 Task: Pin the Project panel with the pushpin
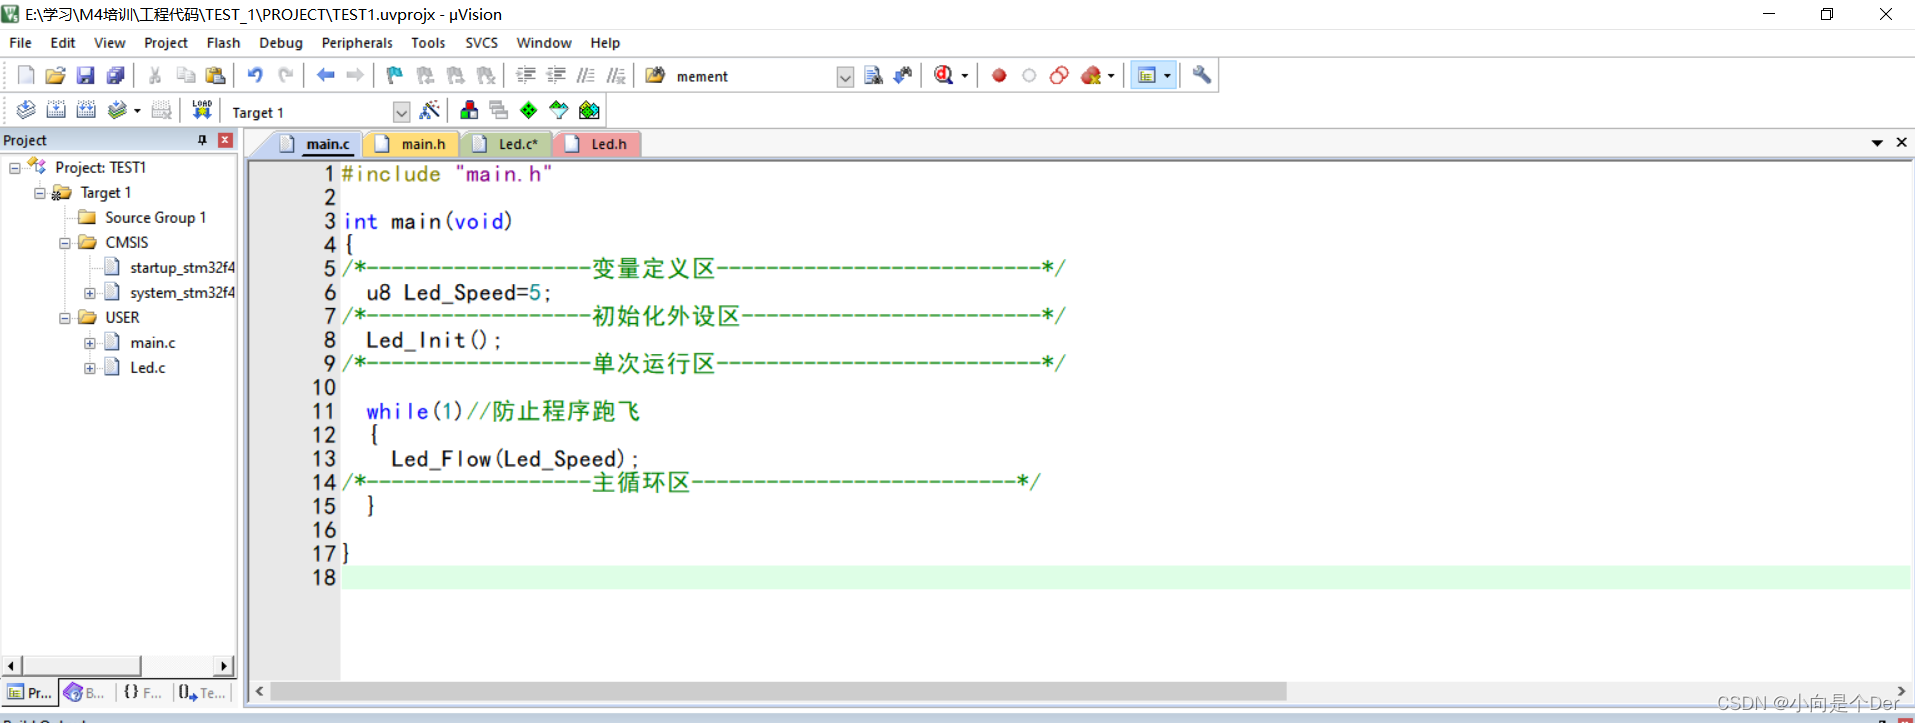click(x=203, y=140)
